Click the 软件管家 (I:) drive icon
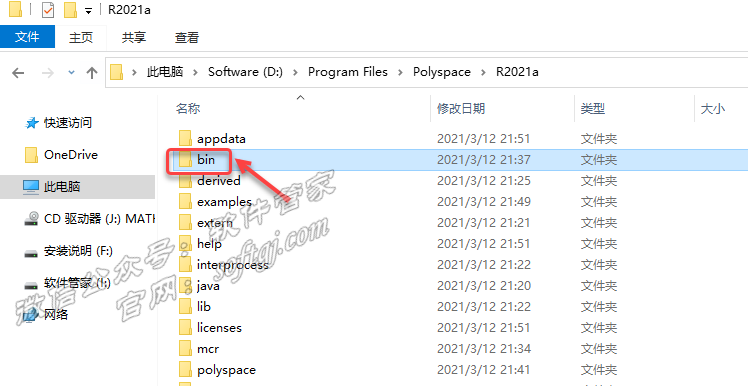The width and height of the screenshot is (748, 386). [31, 285]
